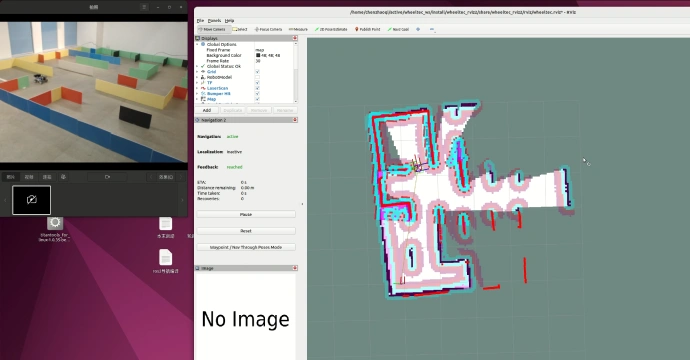This screenshot has width=690, height=360.
Task: Take a photo with the camera capture button
Action: click(107, 177)
